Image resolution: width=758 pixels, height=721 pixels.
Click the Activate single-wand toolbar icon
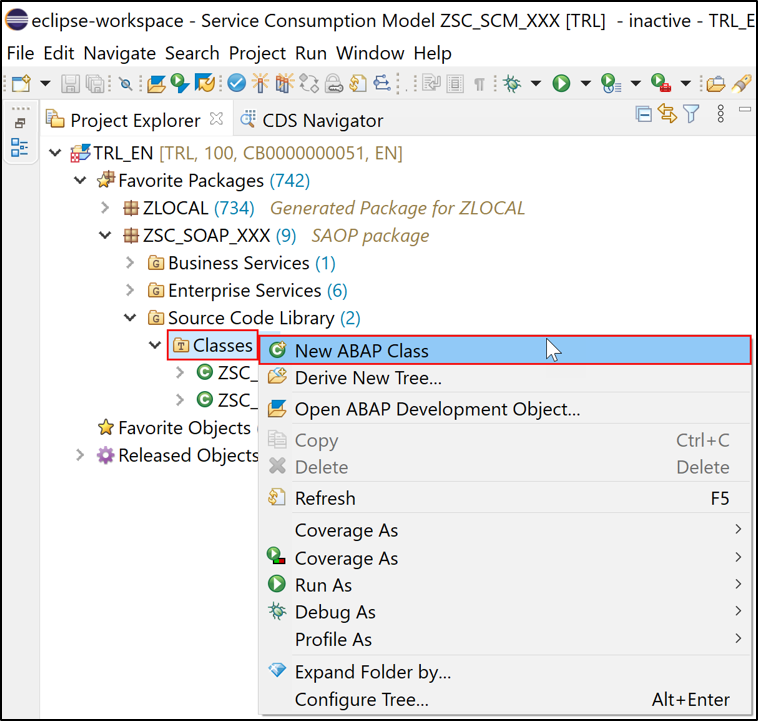point(260,83)
